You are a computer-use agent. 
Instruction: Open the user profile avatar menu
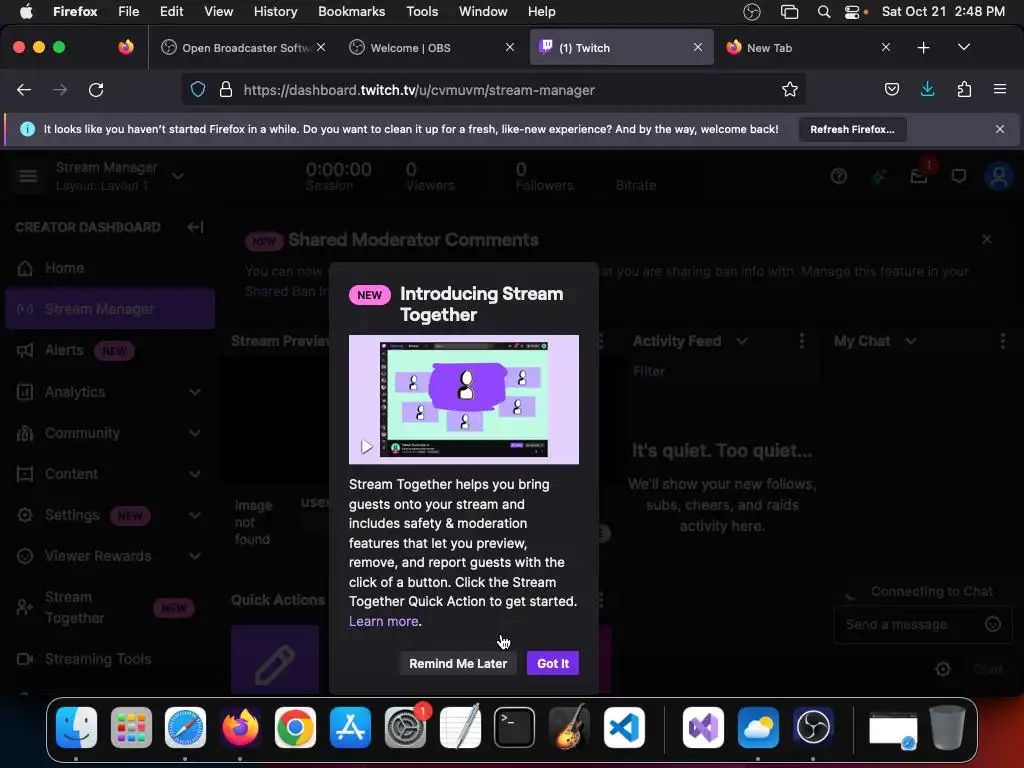pyautogui.click(x=999, y=176)
